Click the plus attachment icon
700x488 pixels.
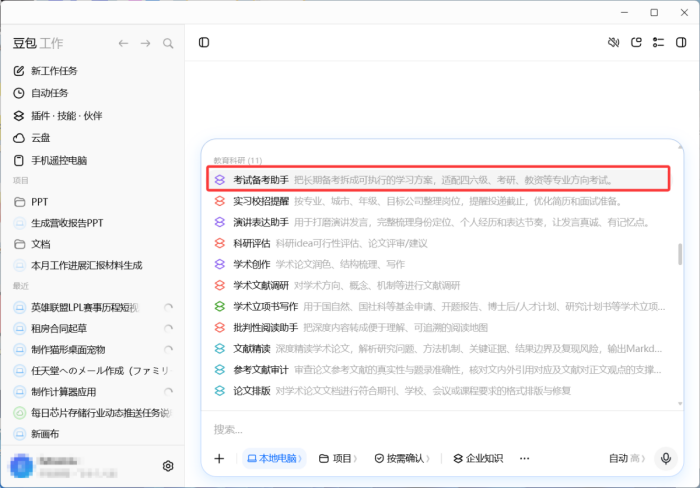(219, 459)
